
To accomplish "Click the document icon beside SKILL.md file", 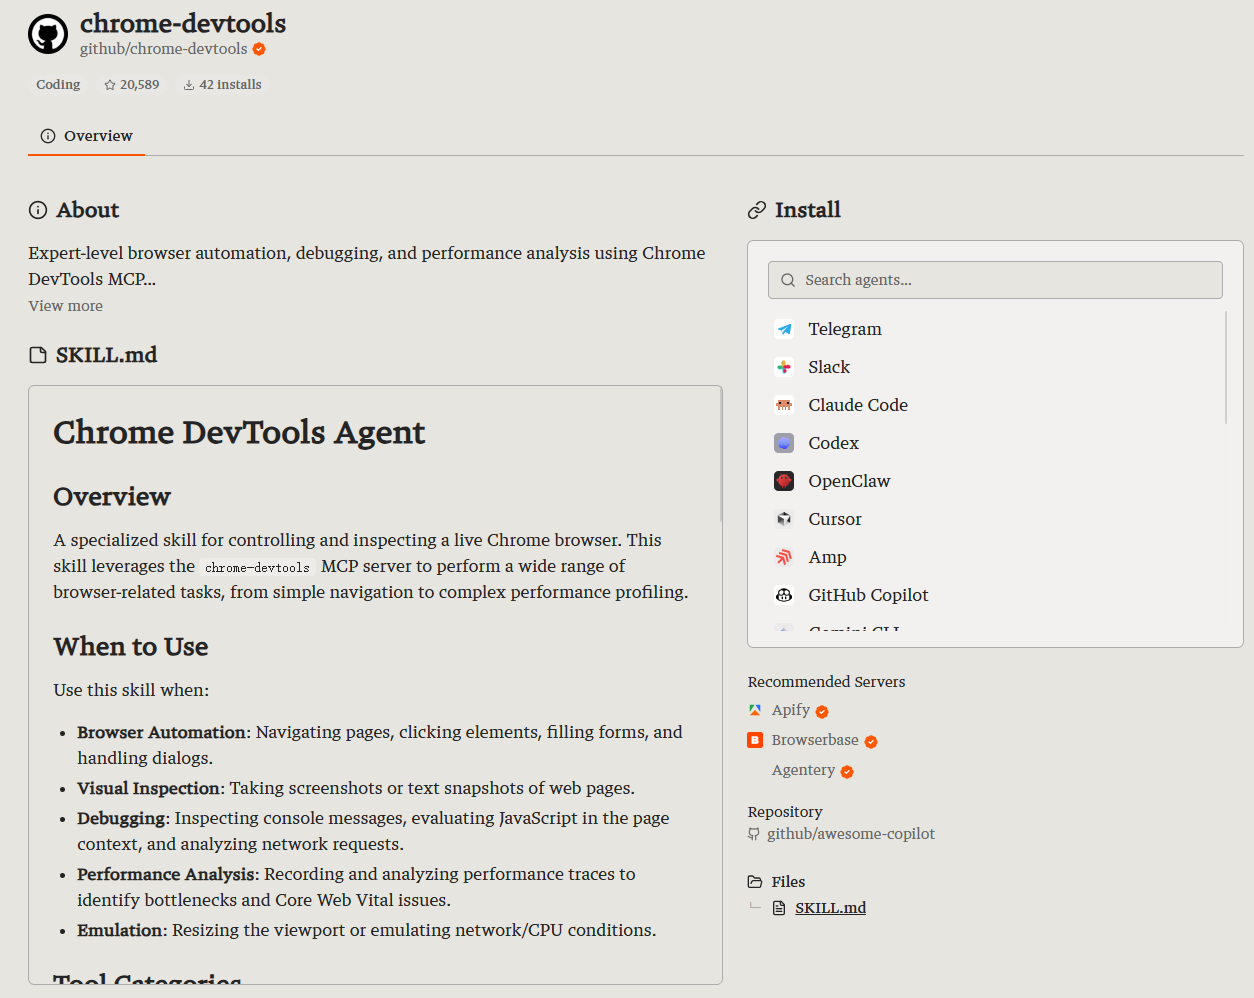I will tap(779, 908).
